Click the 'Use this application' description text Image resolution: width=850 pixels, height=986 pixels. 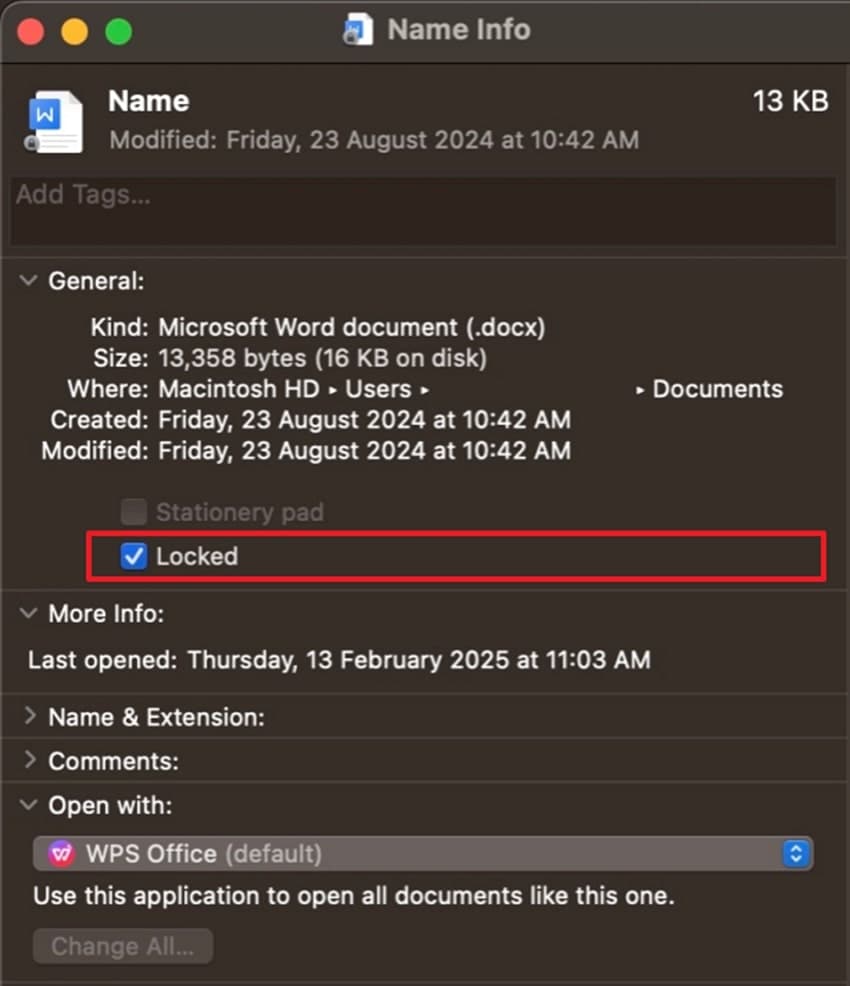click(354, 895)
